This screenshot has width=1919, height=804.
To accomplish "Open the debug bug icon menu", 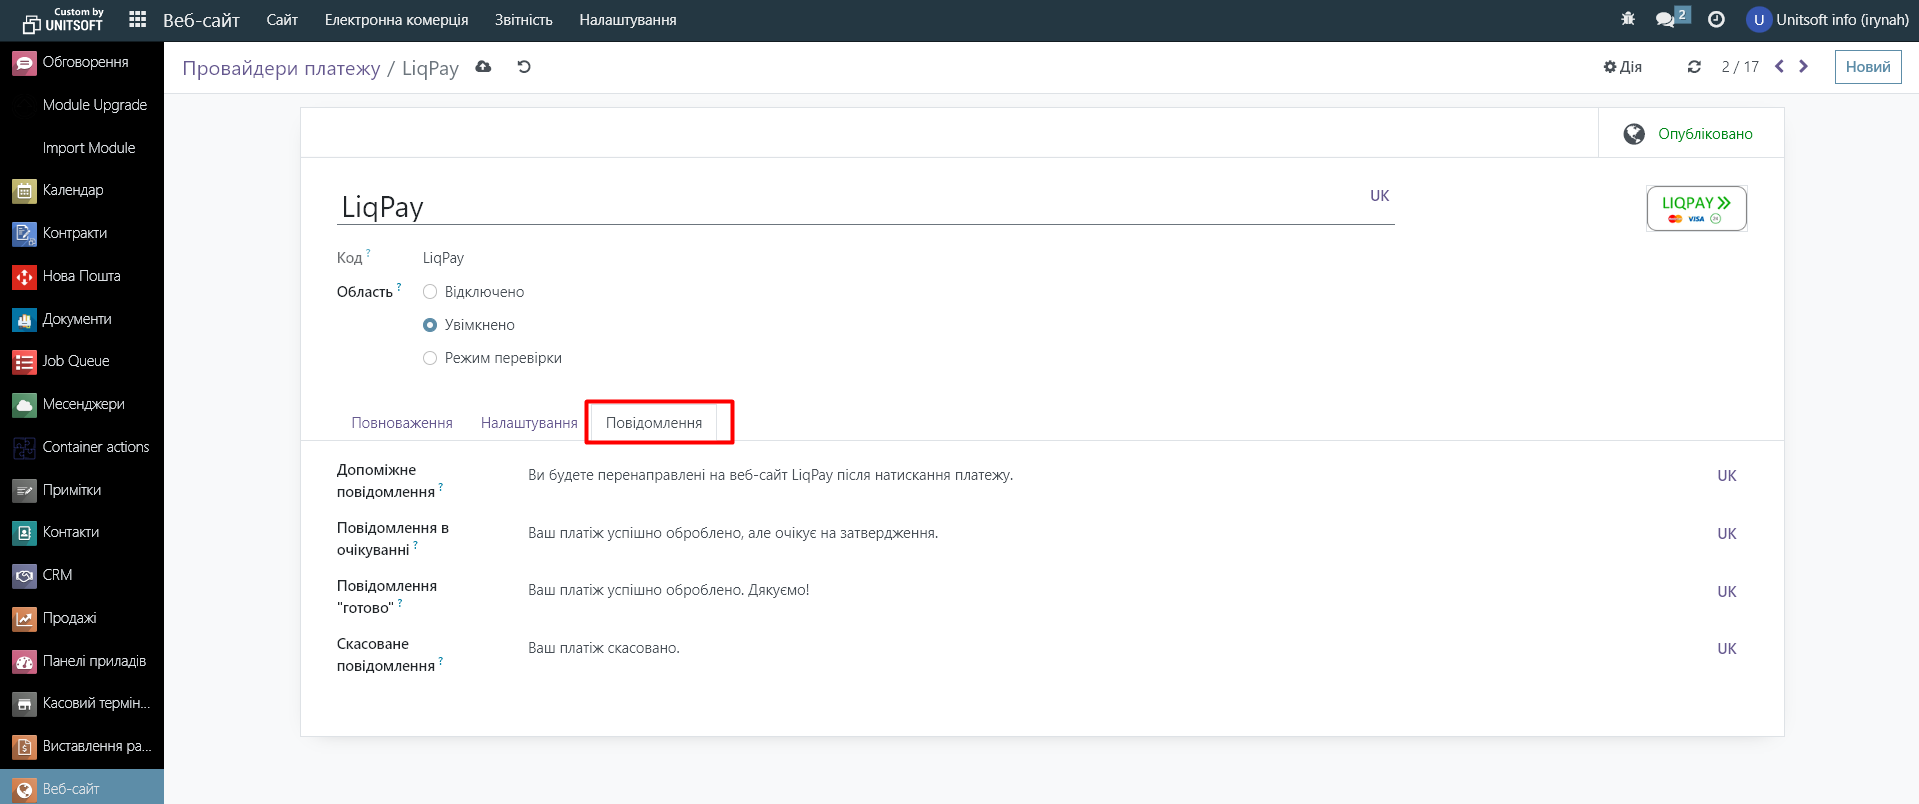I will 1628,19.
